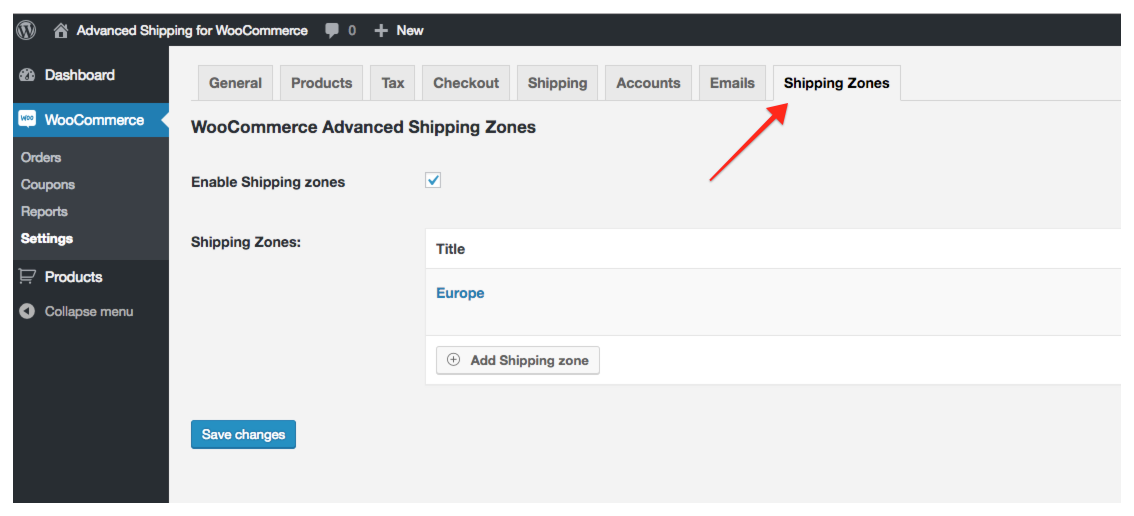Click the Dashboard gauge icon
The image size is (1134, 516).
(x=27, y=75)
